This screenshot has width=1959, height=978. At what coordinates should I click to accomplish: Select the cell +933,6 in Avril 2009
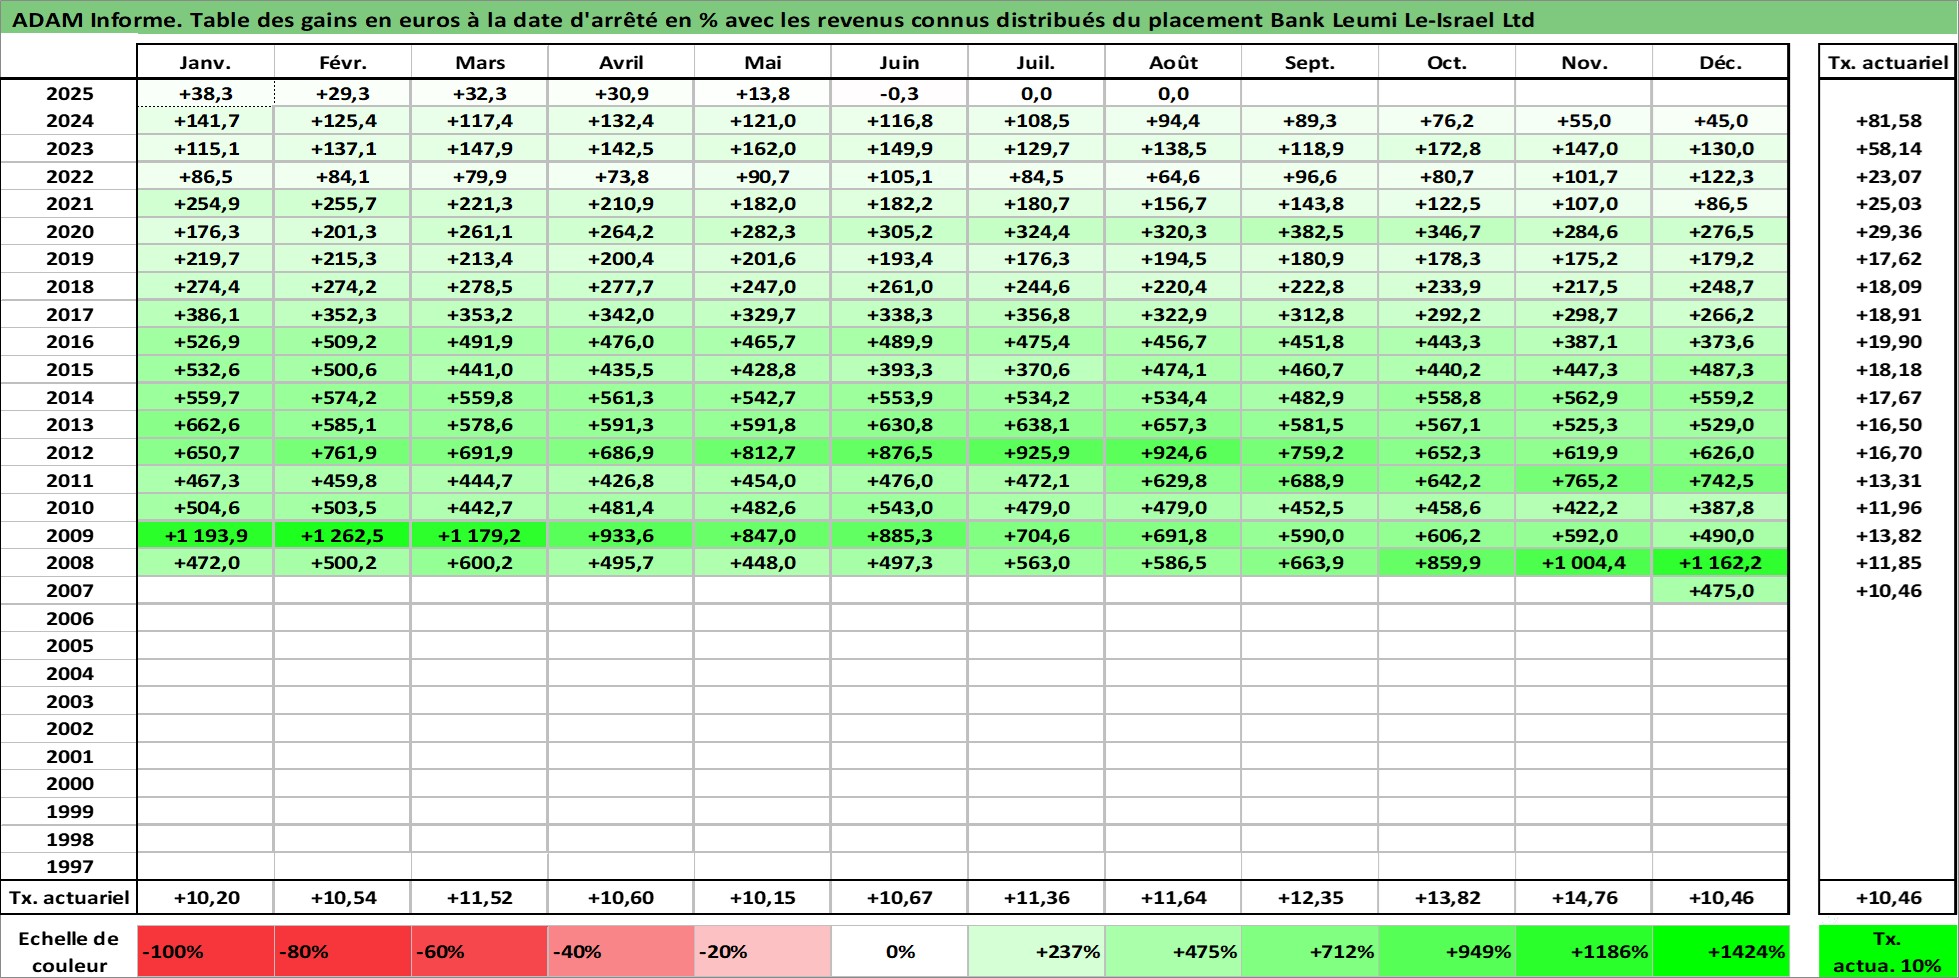(621, 535)
